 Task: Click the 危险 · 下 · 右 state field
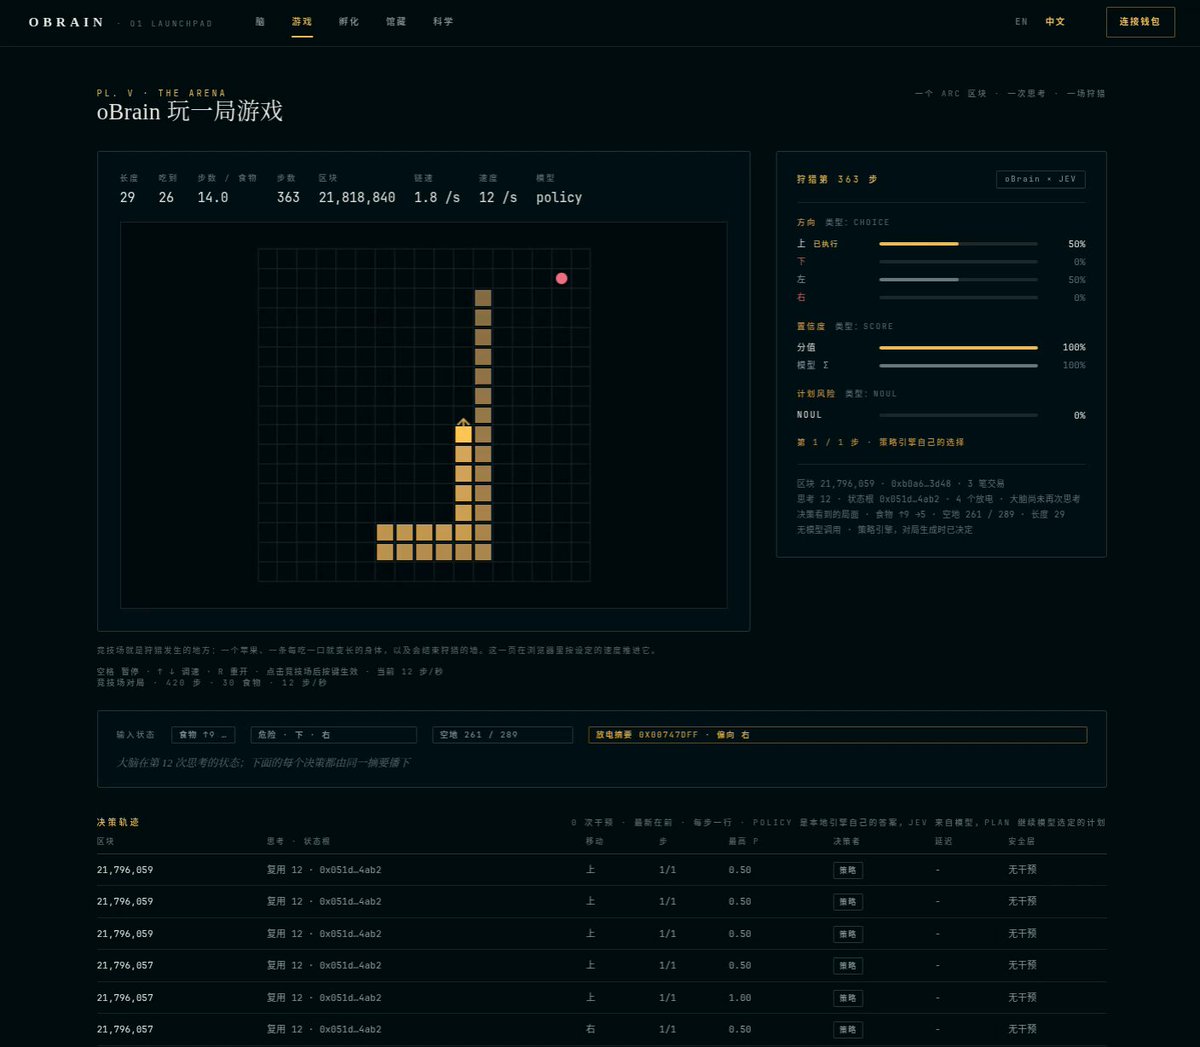click(x=333, y=735)
